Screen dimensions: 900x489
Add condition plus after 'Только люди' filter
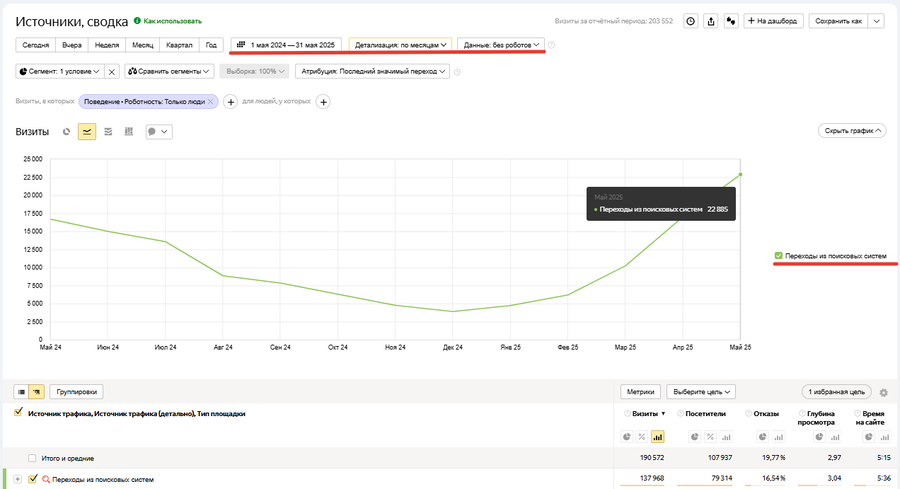[229, 102]
